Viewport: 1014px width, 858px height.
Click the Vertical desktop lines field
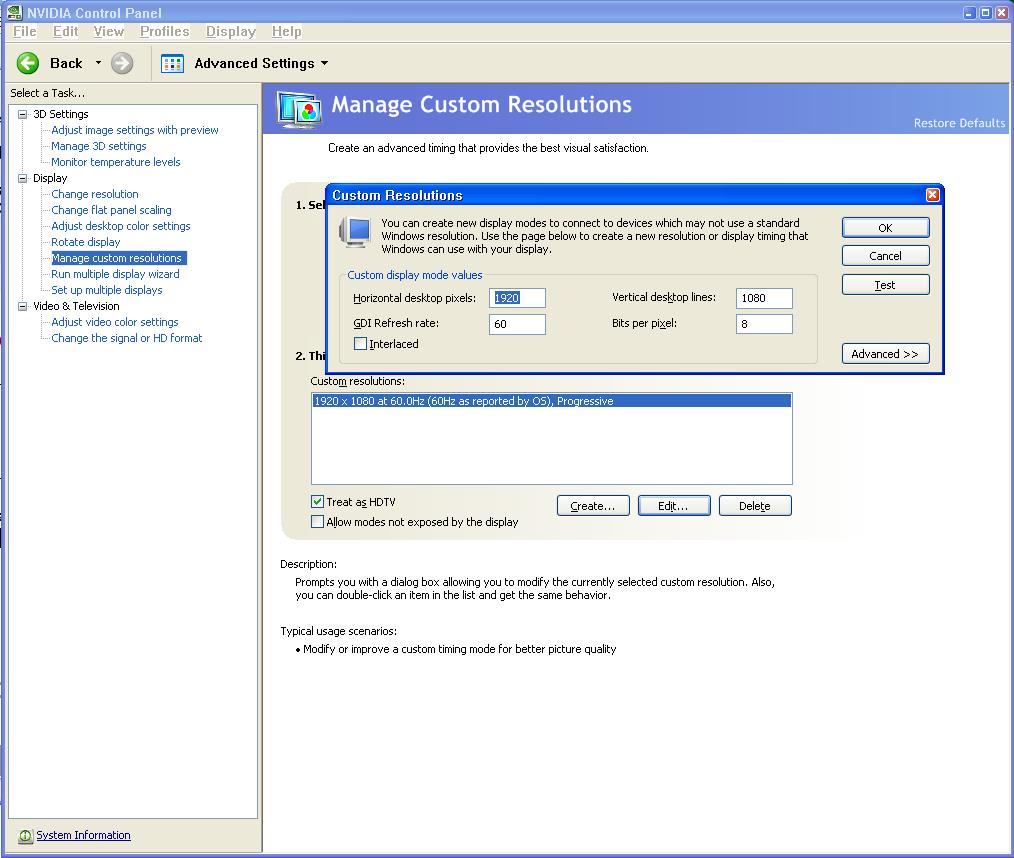[x=764, y=298]
